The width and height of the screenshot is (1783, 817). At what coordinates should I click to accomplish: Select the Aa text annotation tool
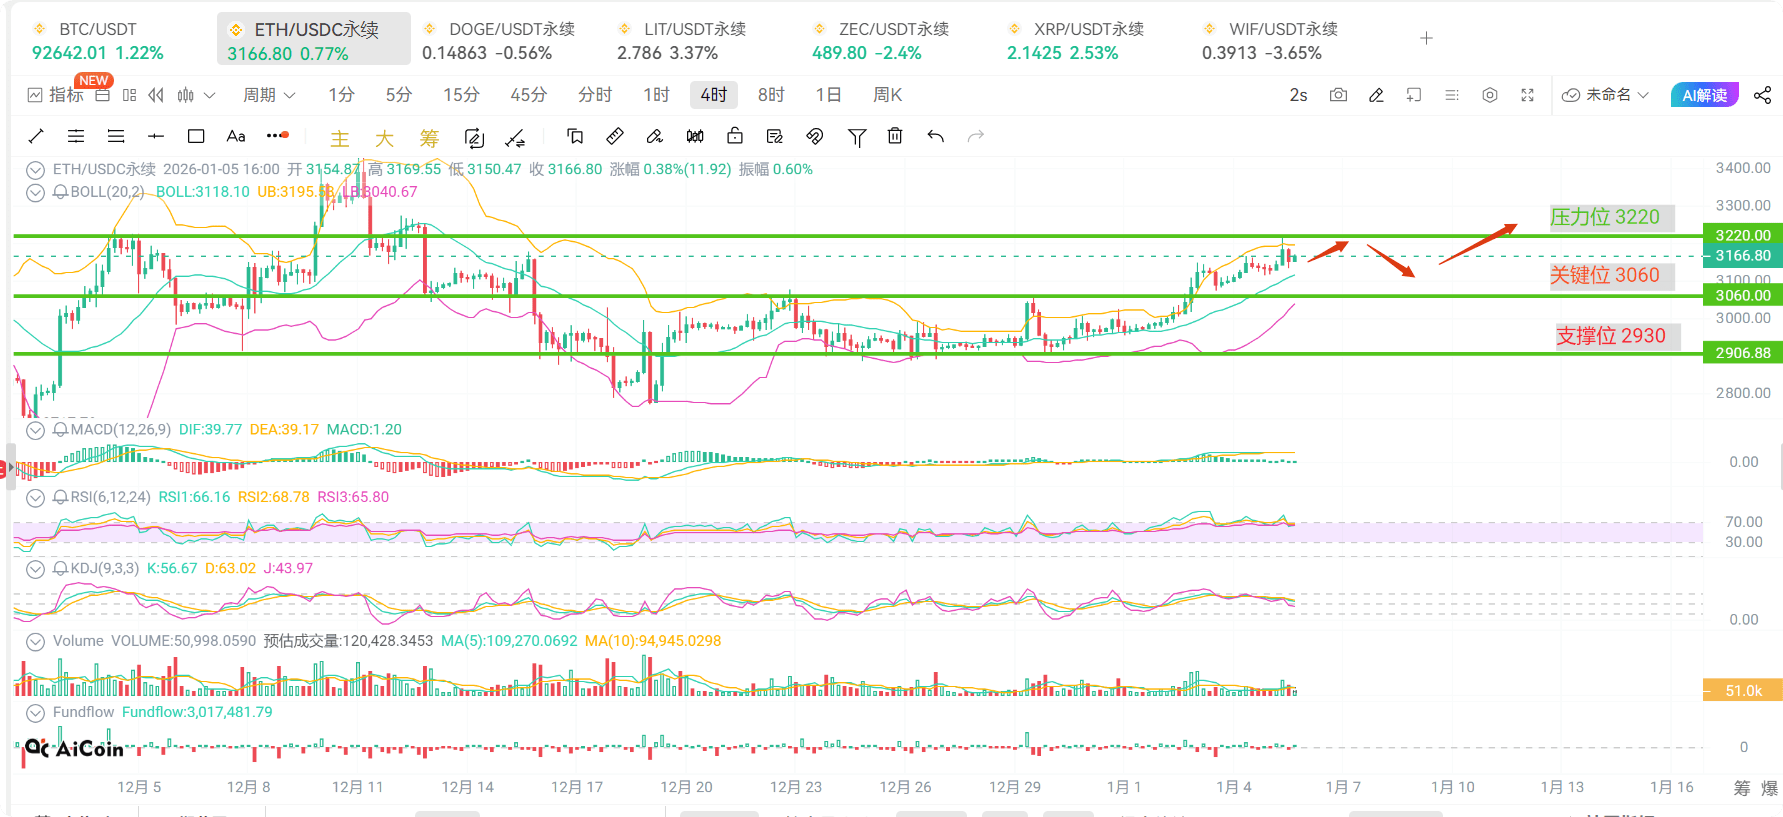(236, 136)
